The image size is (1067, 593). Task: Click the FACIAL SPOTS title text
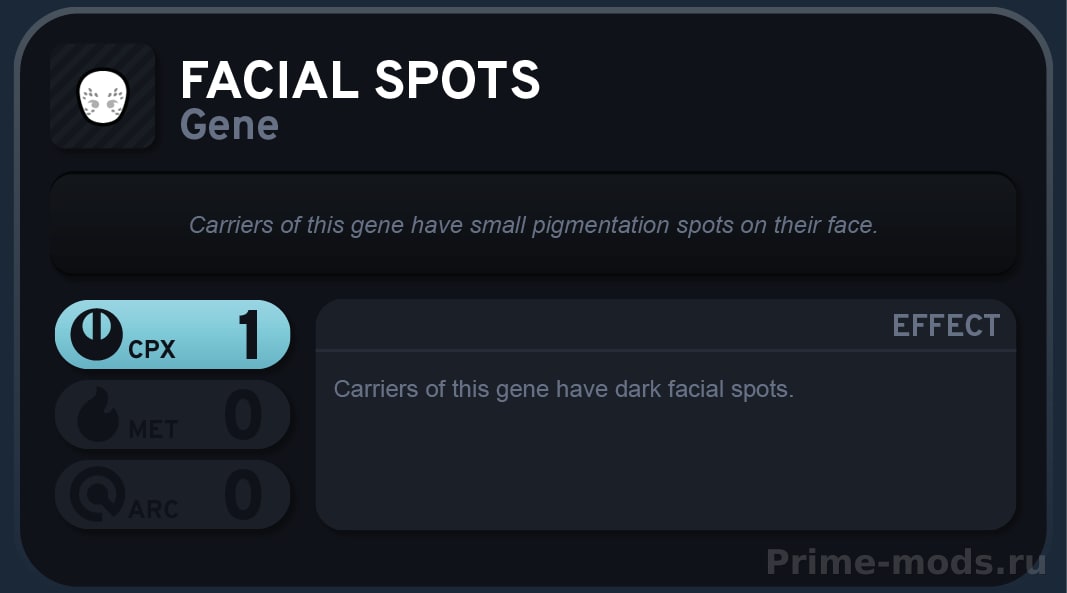(360, 80)
